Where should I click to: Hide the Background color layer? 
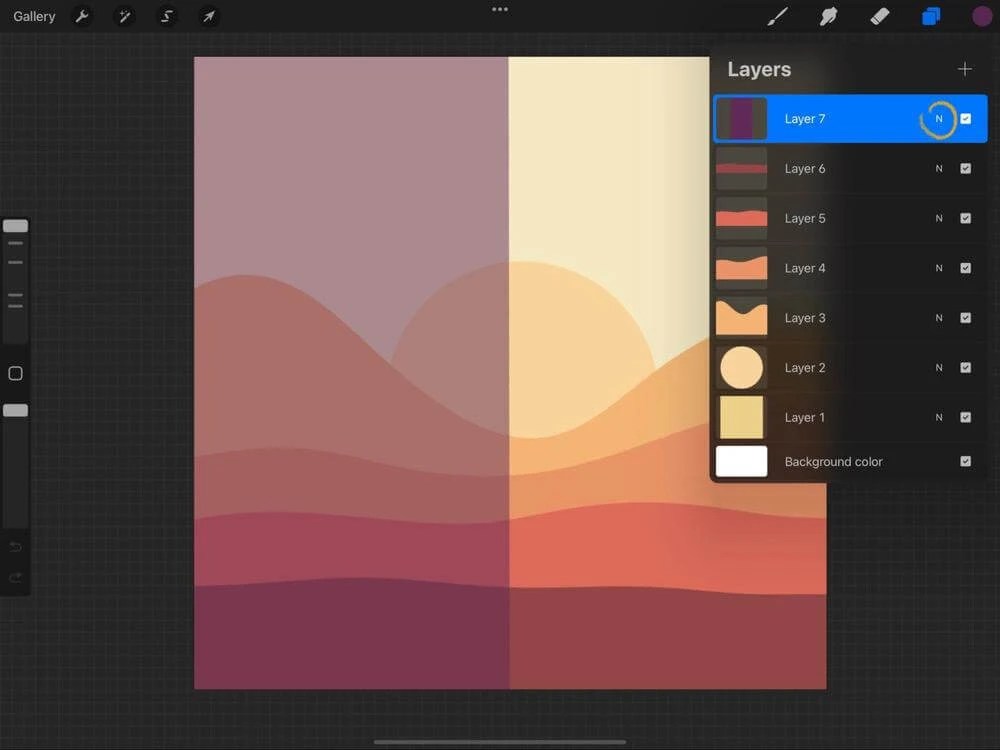click(966, 461)
